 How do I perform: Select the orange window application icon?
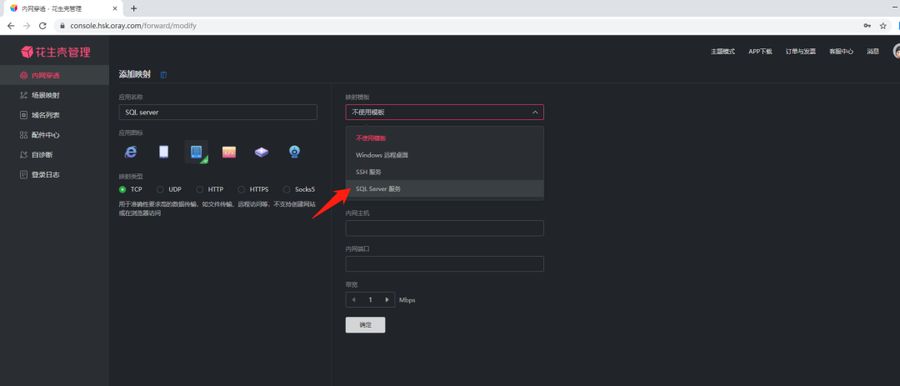pyautogui.click(x=229, y=152)
